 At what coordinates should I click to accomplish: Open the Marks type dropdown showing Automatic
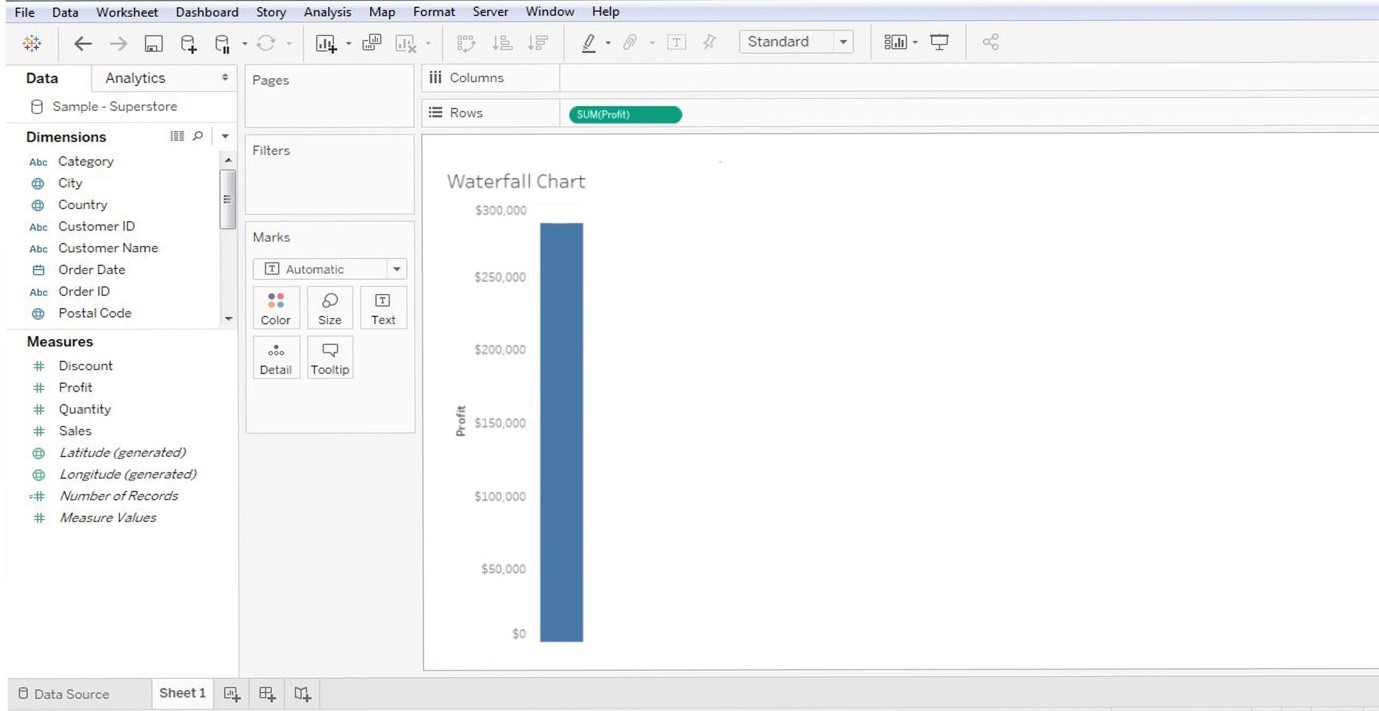[x=396, y=268]
